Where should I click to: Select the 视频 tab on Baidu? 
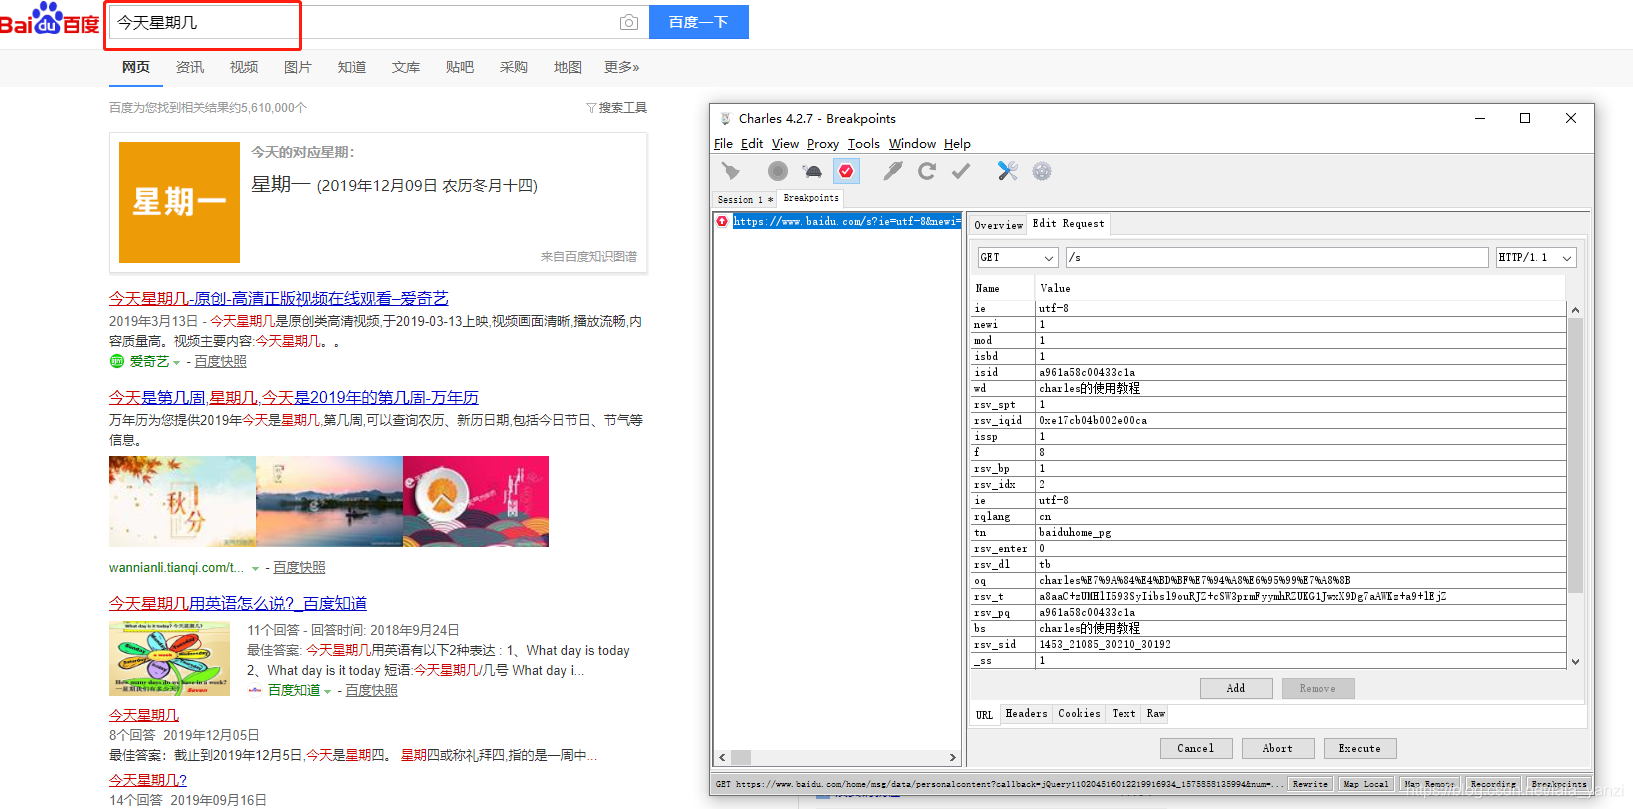244,67
